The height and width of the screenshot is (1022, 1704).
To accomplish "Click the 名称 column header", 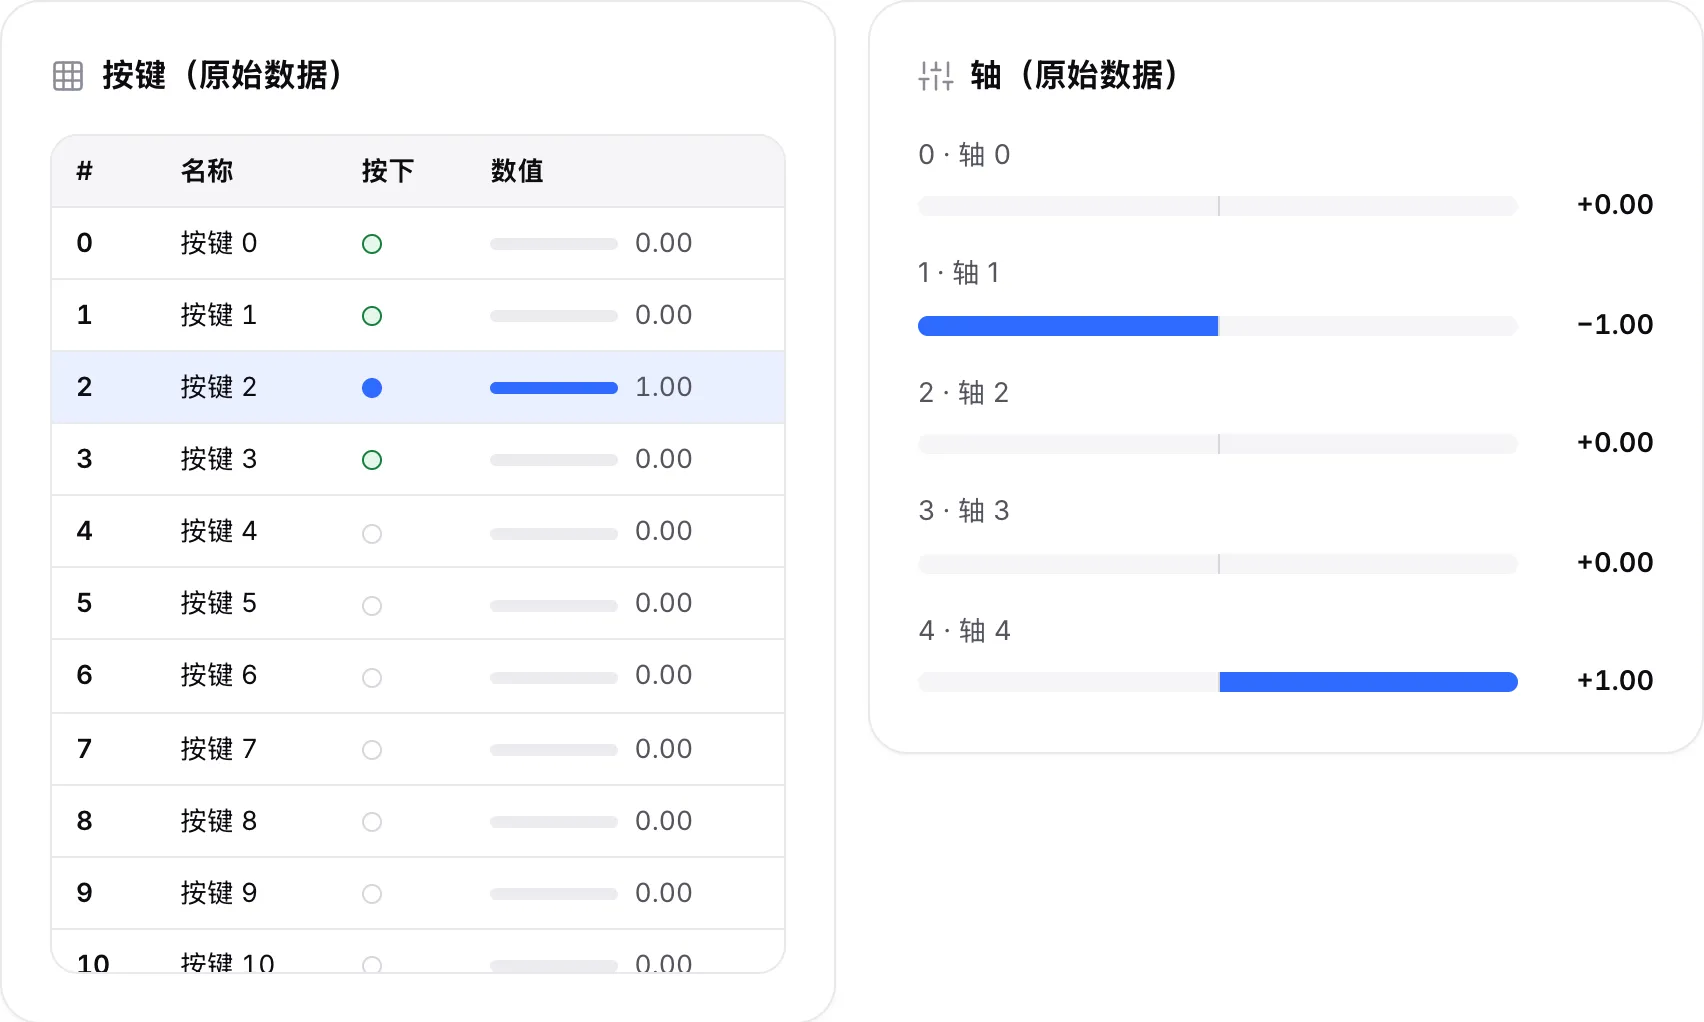I will 207,171.
